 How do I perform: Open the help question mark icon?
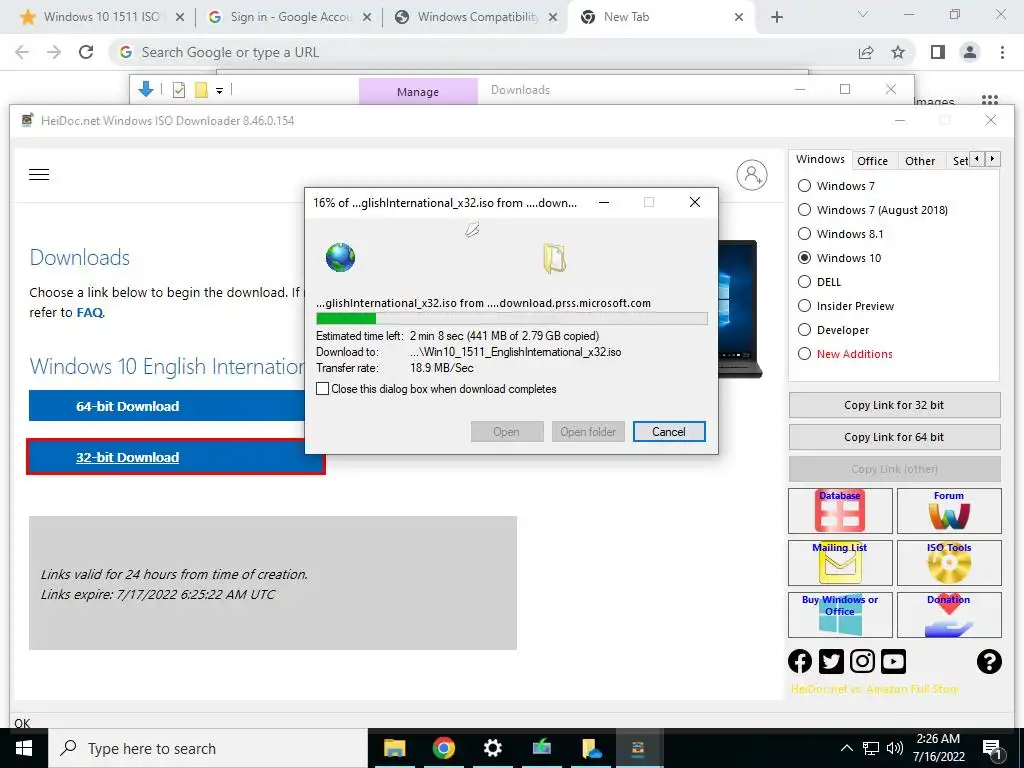coord(989,662)
